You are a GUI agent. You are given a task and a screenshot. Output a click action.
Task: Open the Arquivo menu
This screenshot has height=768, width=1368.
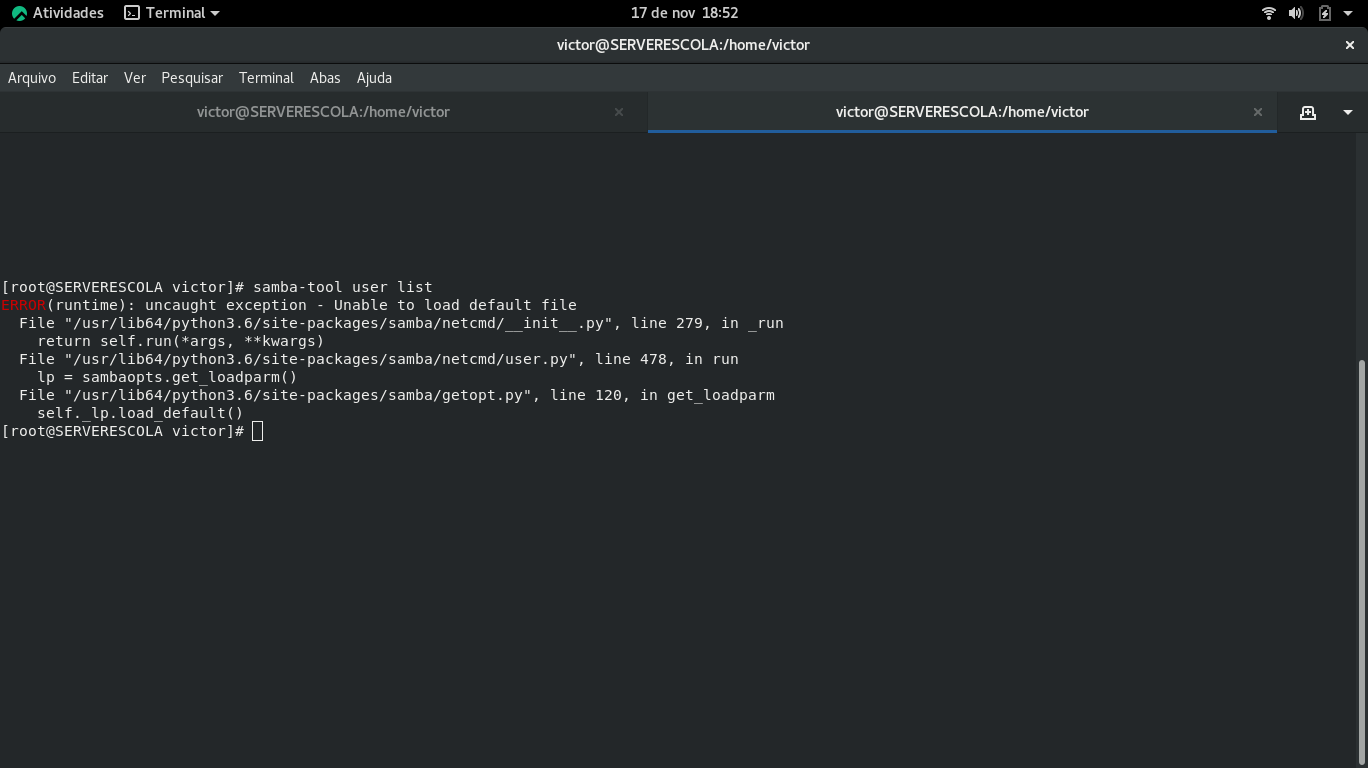pyautogui.click(x=32, y=78)
